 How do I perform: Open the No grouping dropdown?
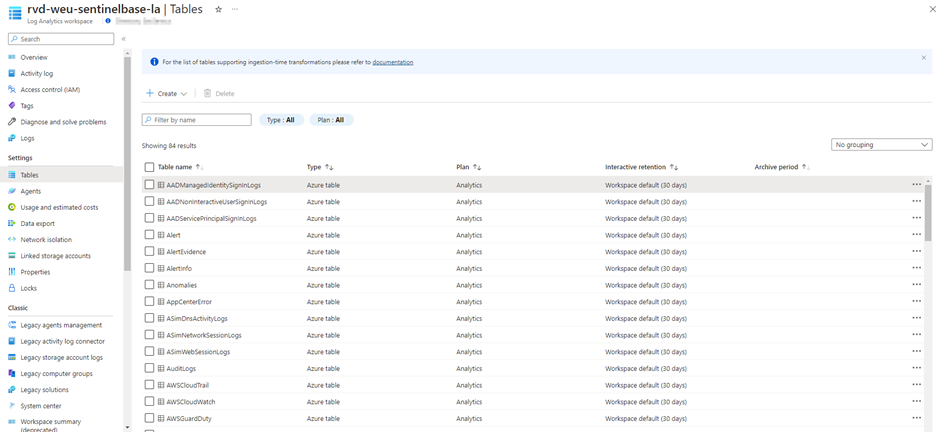pyautogui.click(x=881, y=144)
